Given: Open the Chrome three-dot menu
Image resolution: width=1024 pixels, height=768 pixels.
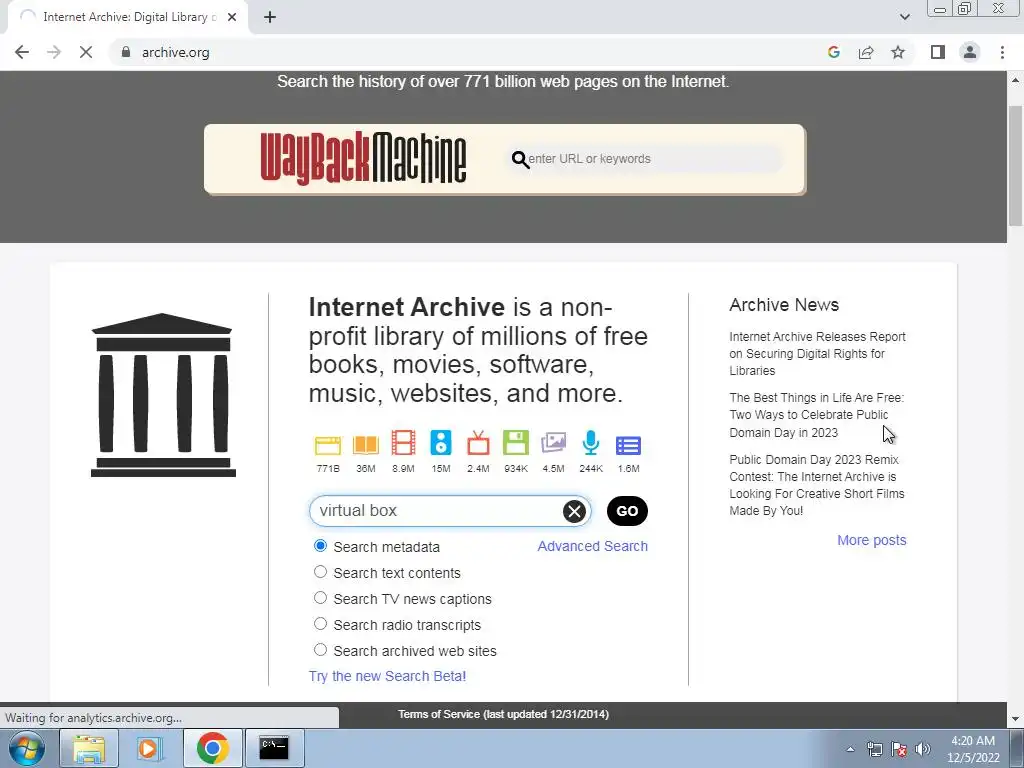Looking at the screenshot, I should (x=1002, y=52).
